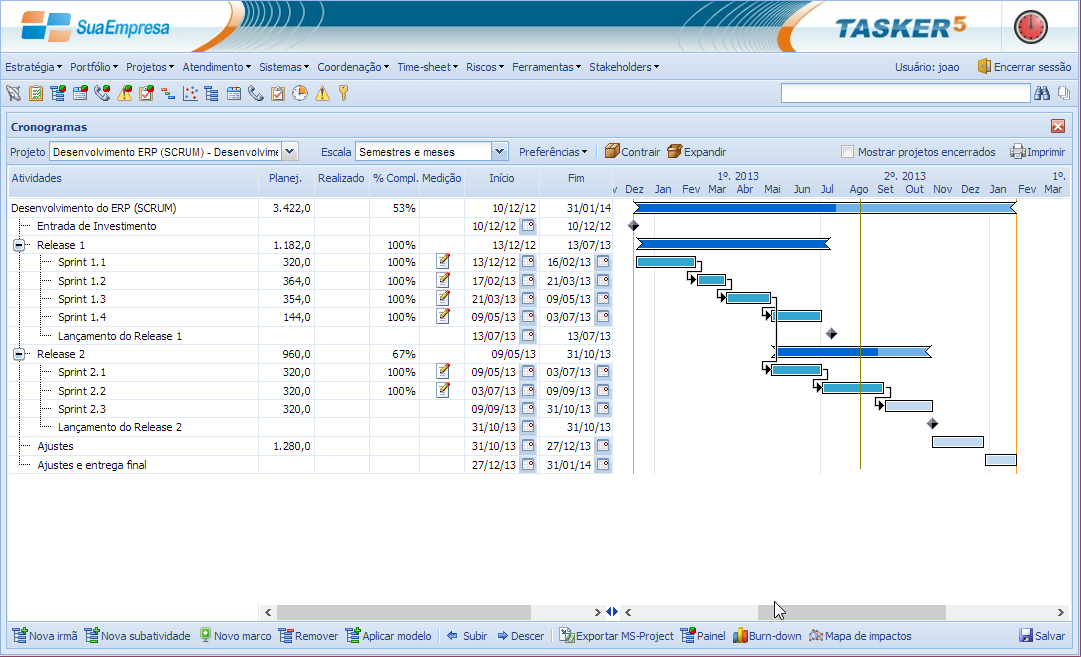Click the phone icon with colored badge

102,93
